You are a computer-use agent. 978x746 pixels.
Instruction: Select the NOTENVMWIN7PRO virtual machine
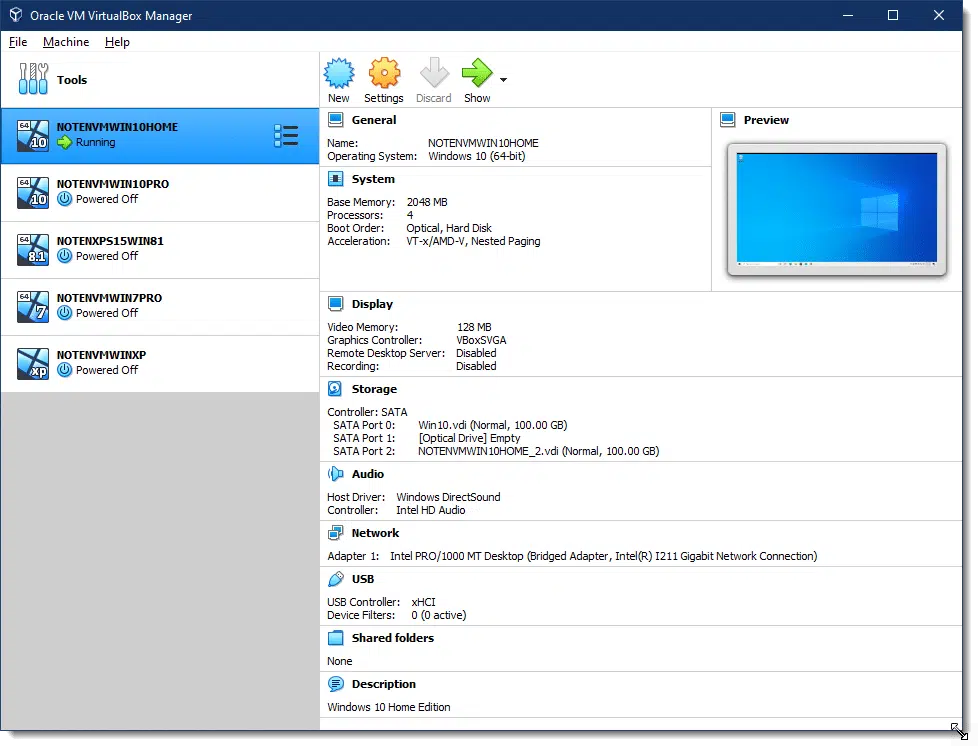[160, 307]
